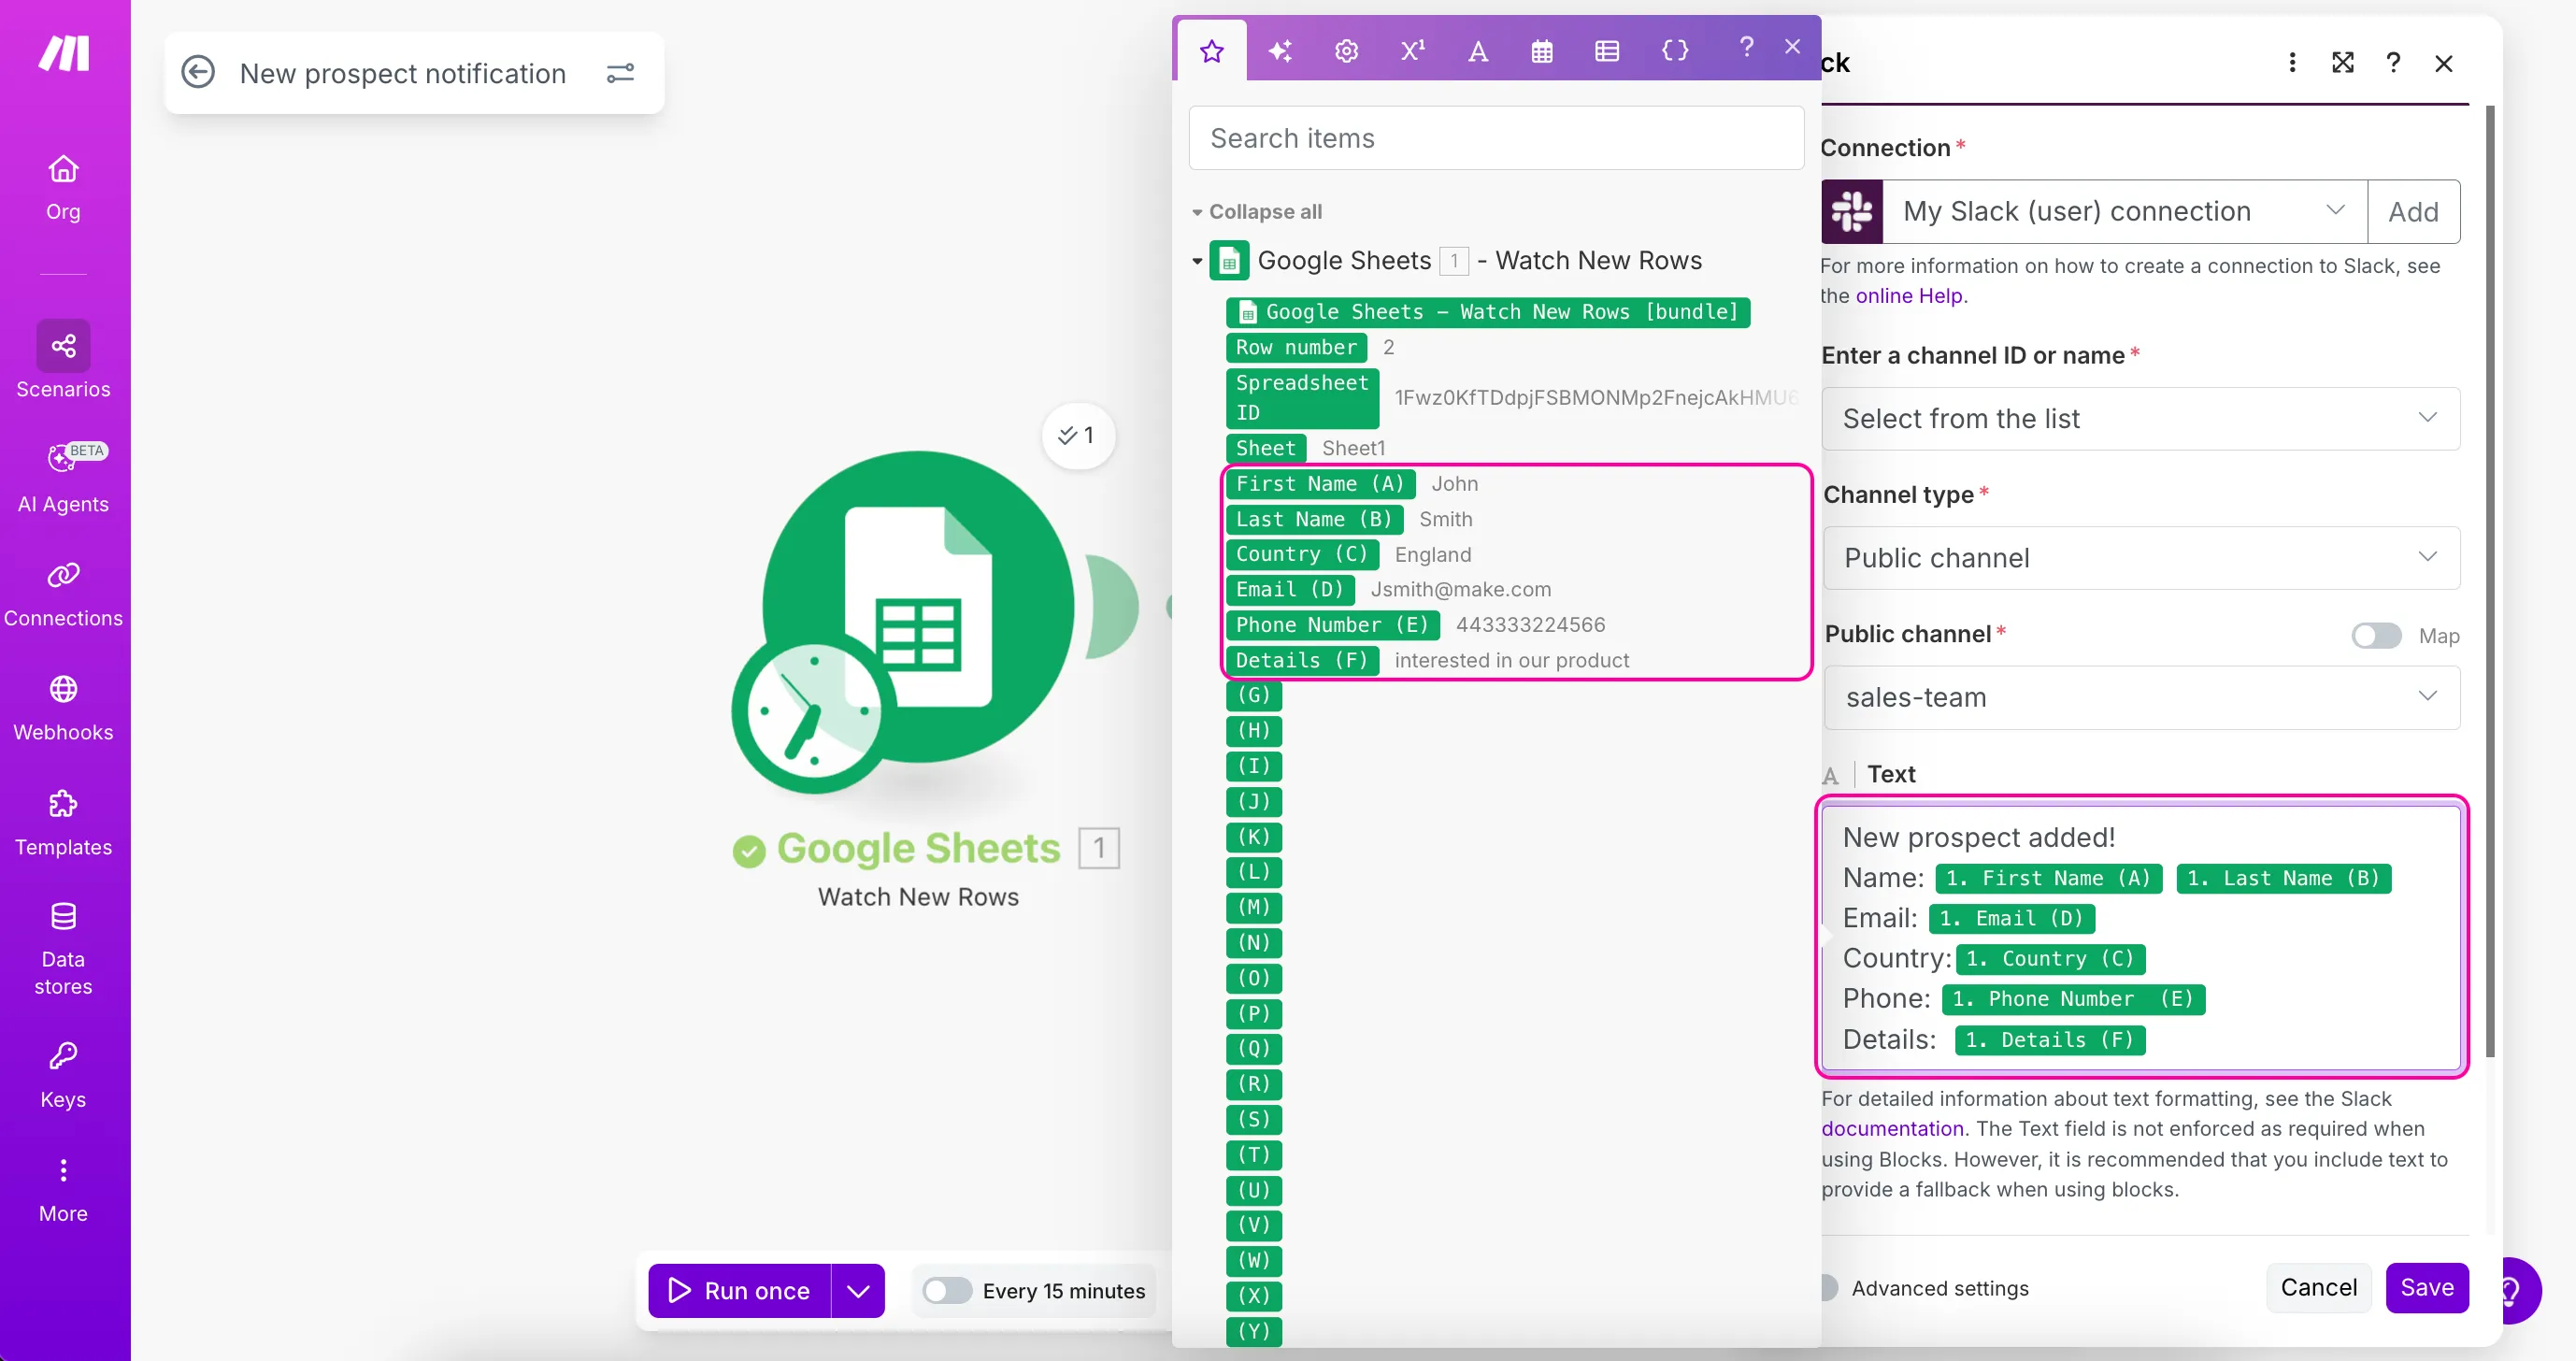Open the Keys section
This screenshot has height=1361, width=2576.
(63, 1075)
